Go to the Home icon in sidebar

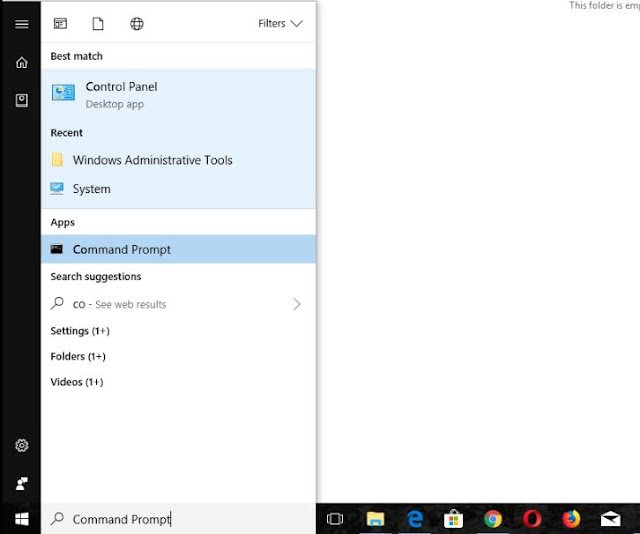click(x=22, y=62)
